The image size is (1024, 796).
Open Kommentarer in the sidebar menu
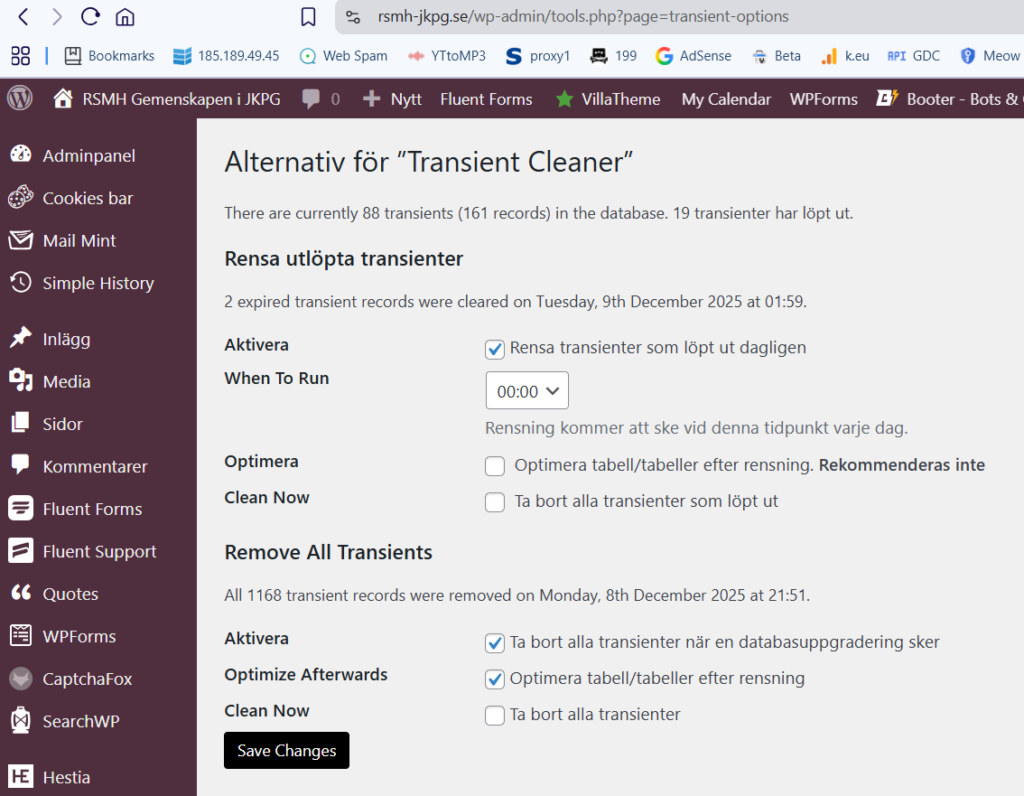[94, 466]
